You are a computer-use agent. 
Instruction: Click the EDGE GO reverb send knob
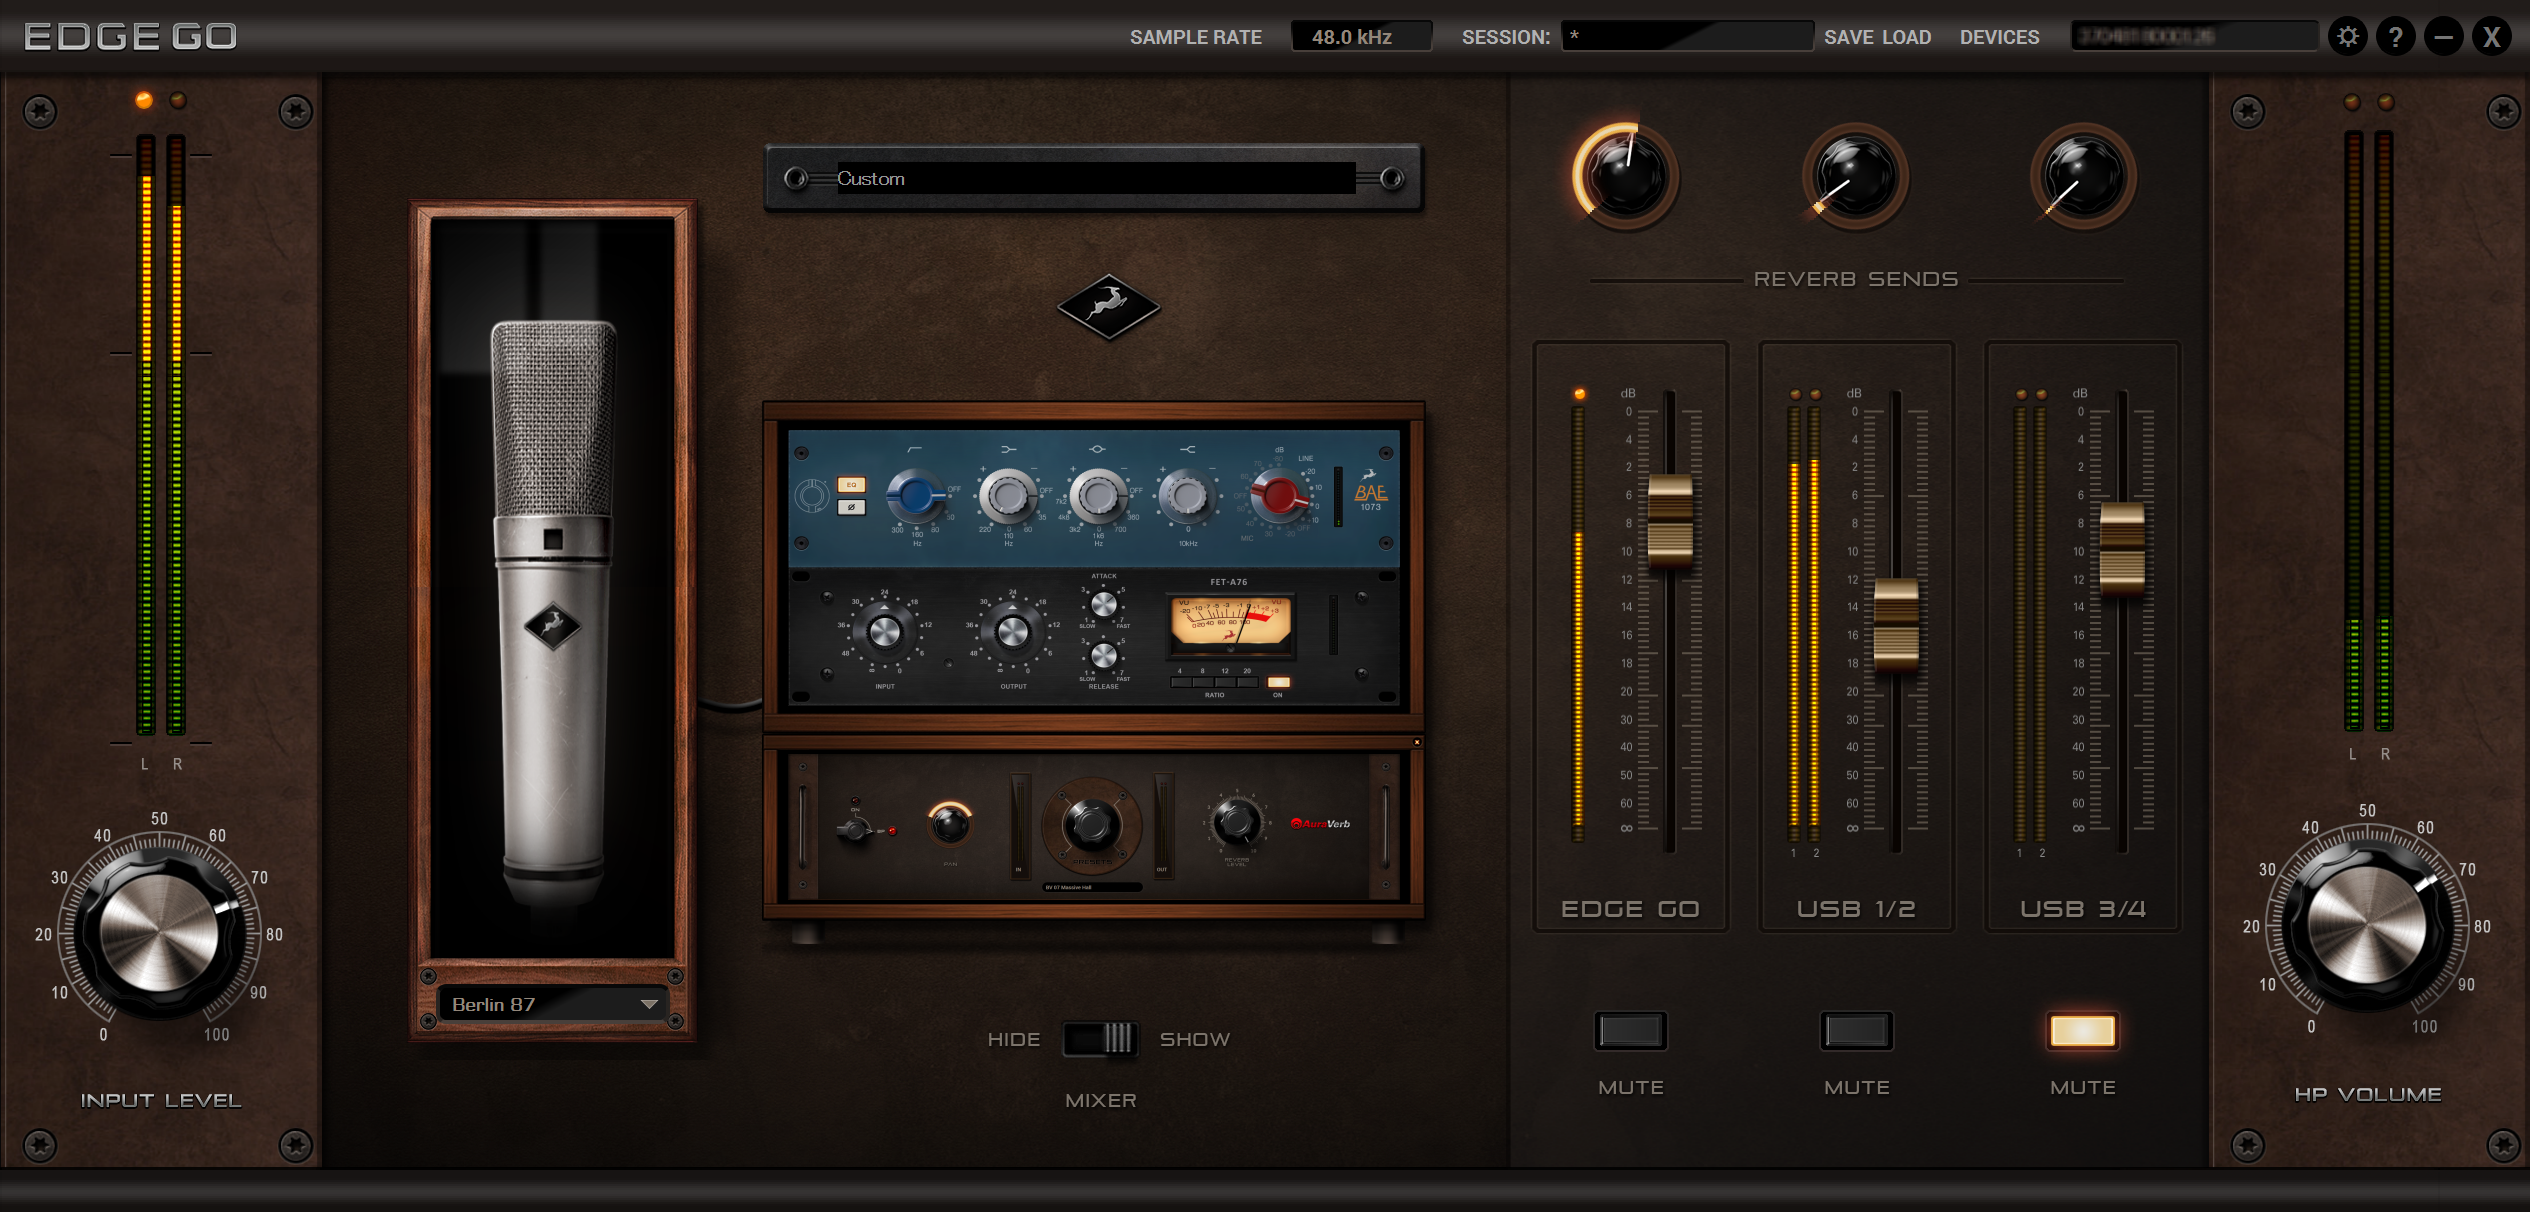tap(1626, 177)
